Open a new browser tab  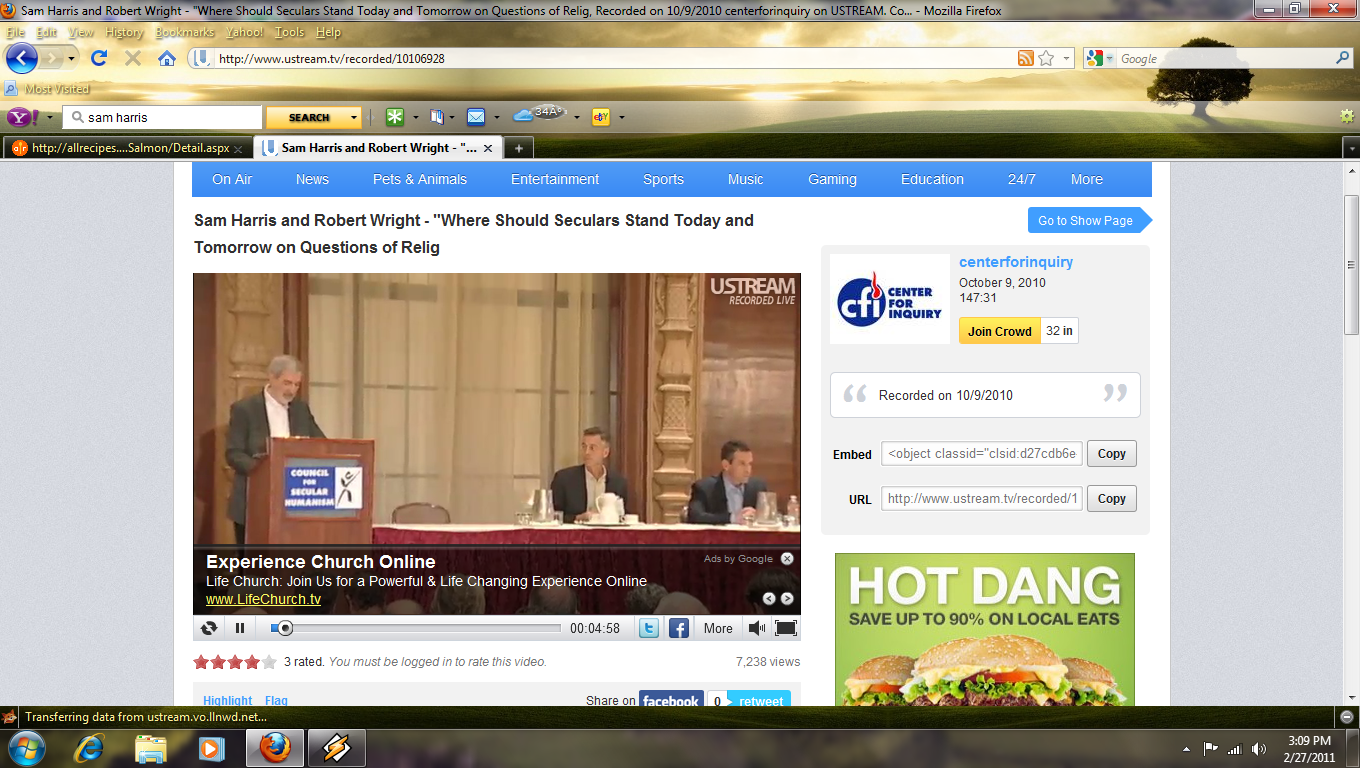coord(518,148)
